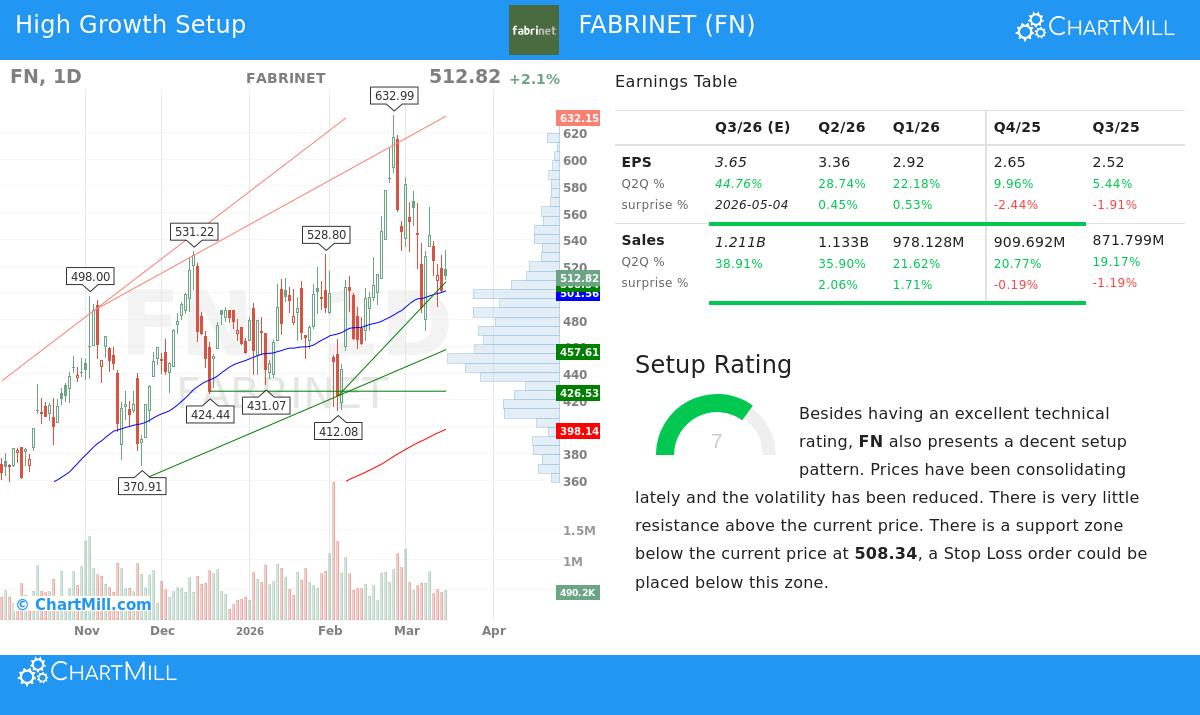
Task: Click the 370.91 low annotation on the chart
Action: click(141, 486)
